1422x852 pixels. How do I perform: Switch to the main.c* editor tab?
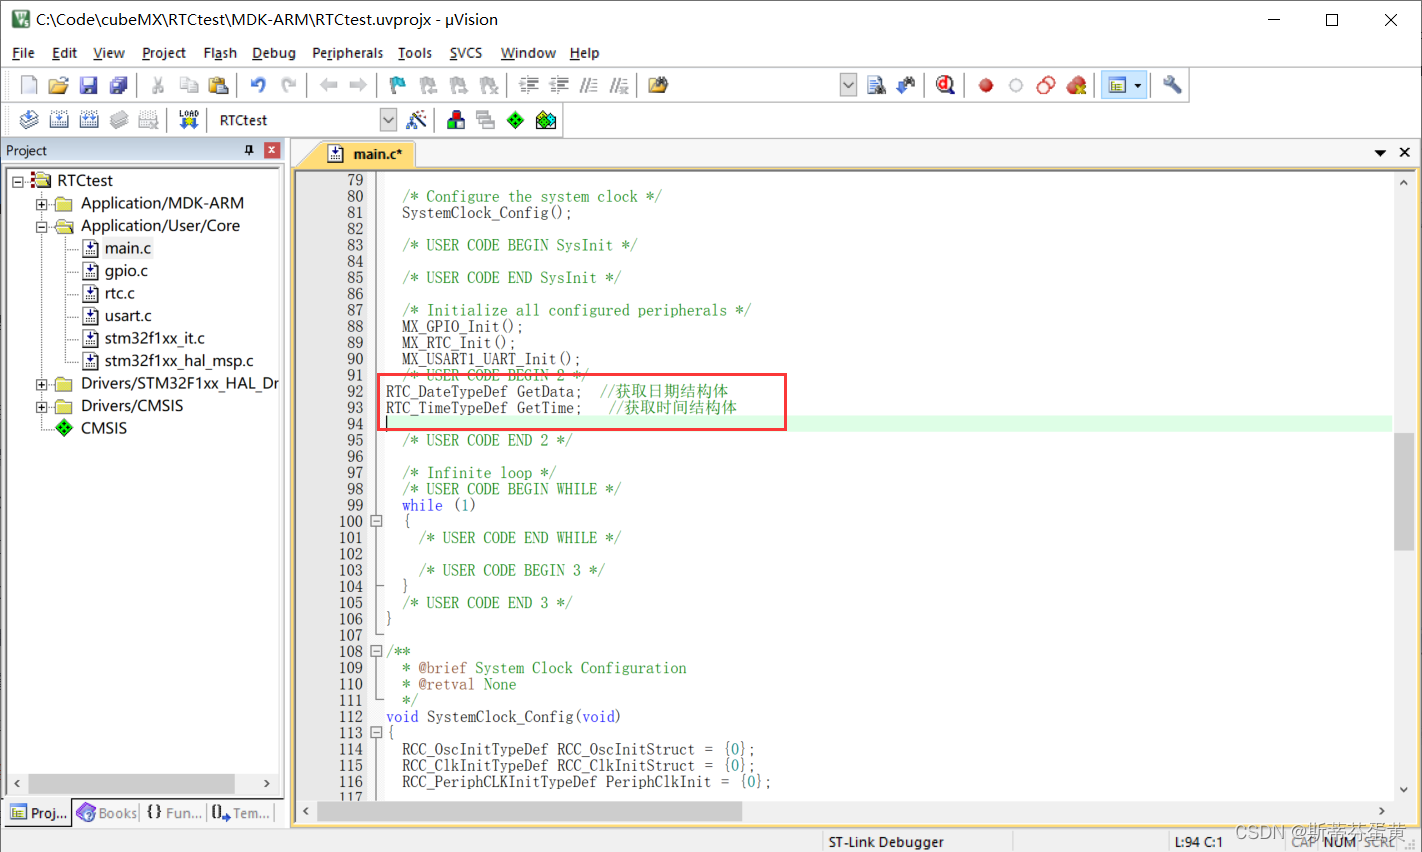(367, 154)
